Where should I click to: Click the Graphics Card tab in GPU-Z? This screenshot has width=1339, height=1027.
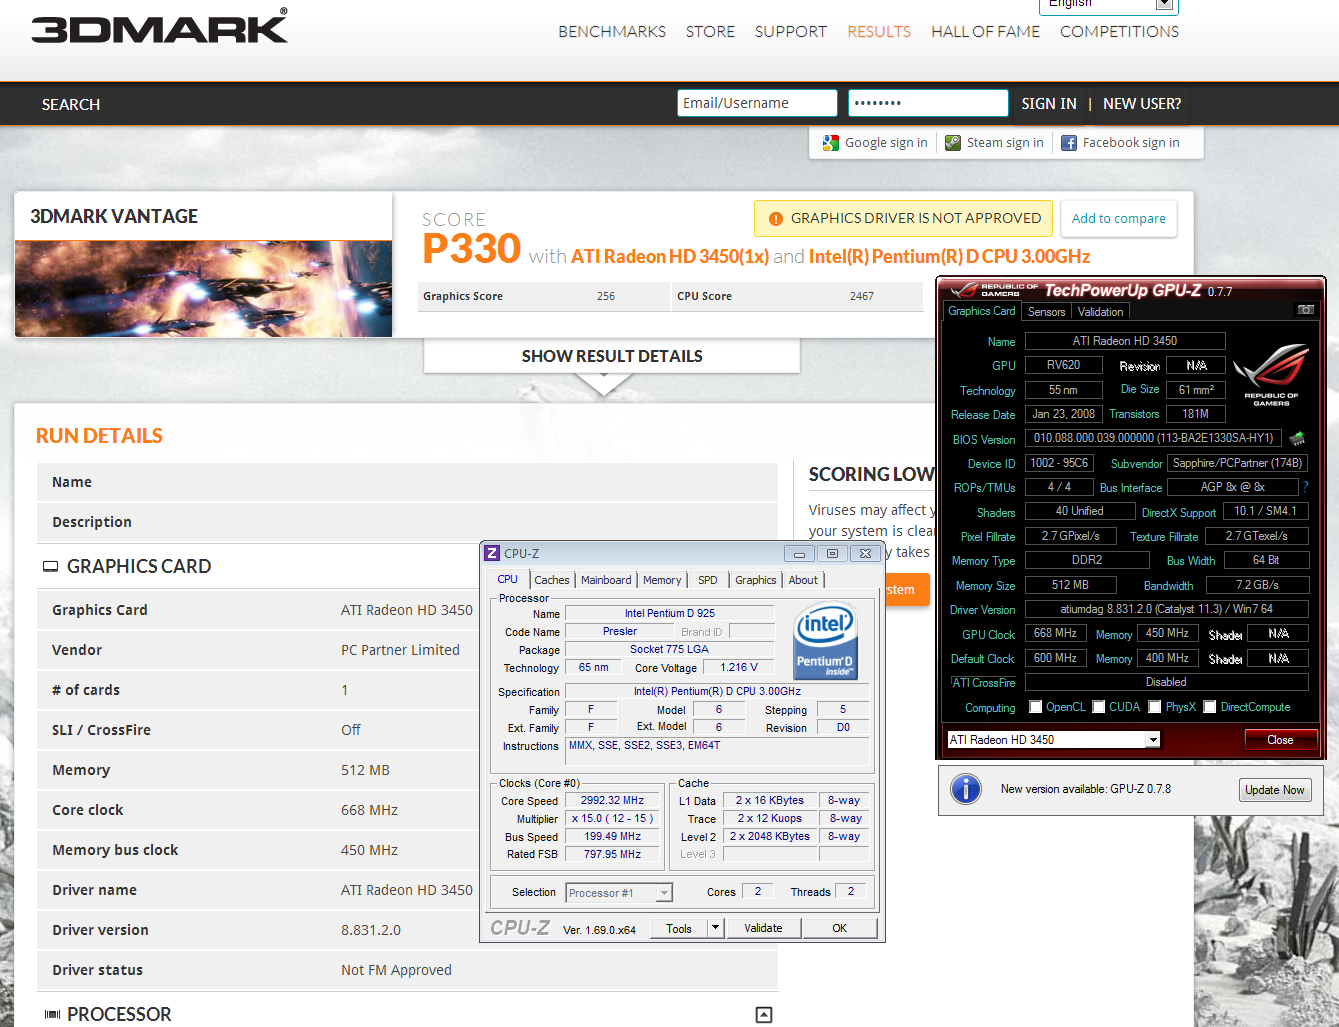pyautogui.click(x=982, y=311)
